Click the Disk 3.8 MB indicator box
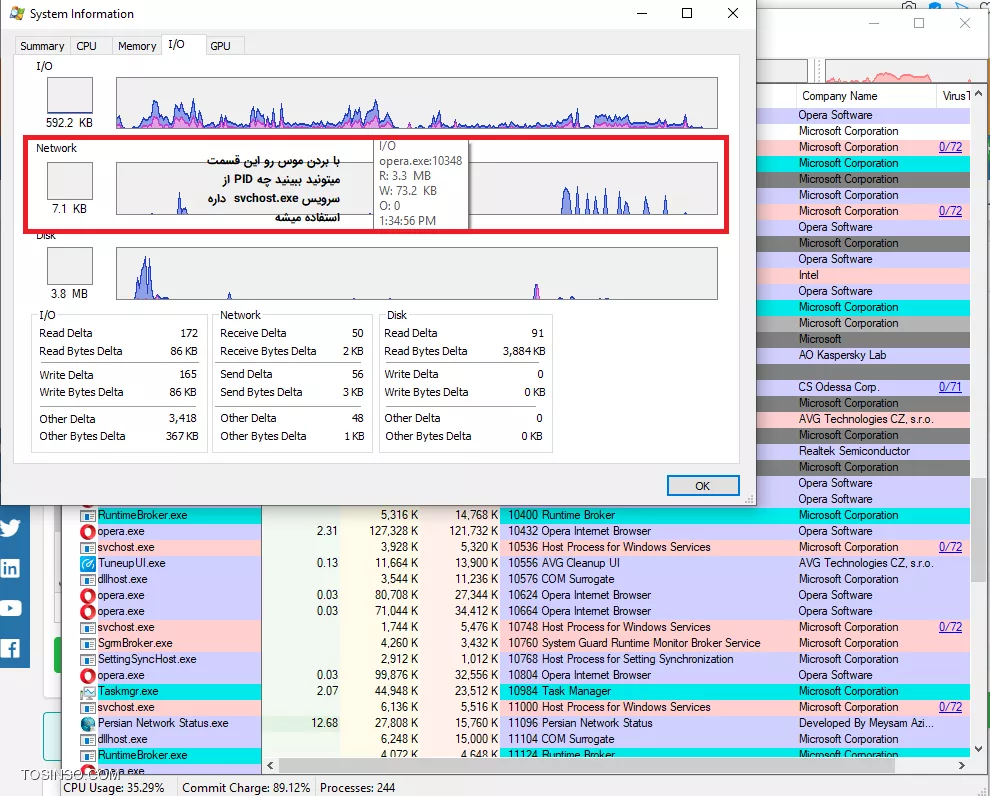 tap(70, 266)
